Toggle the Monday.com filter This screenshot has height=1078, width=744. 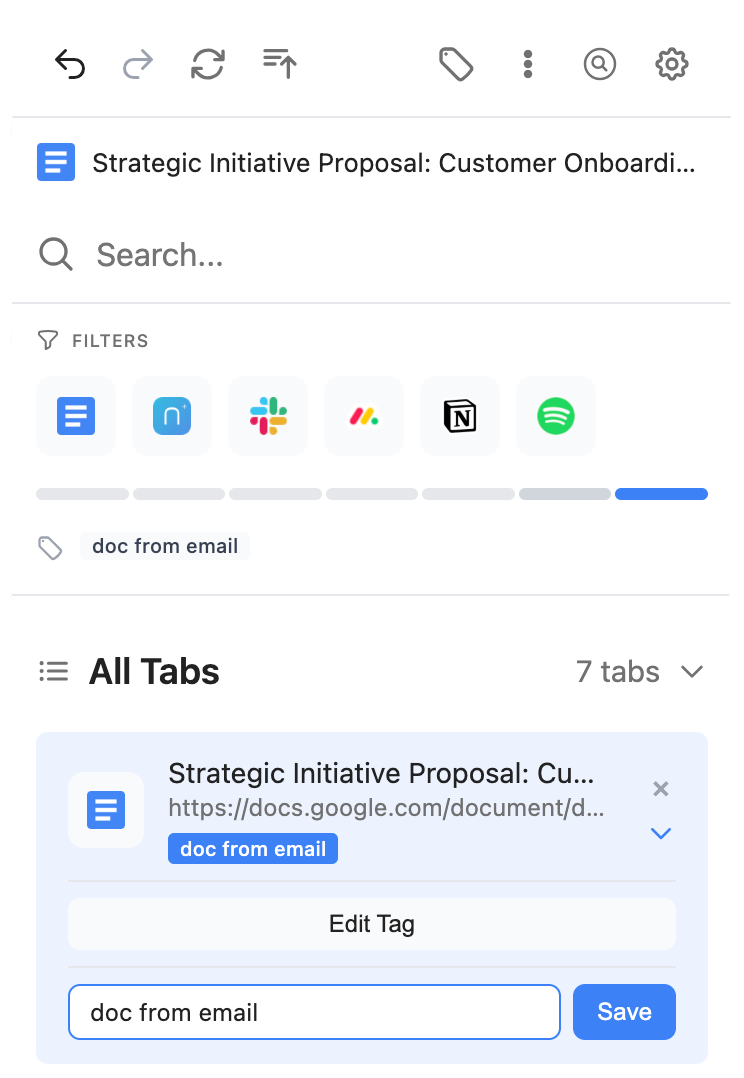tap(363, 416)
